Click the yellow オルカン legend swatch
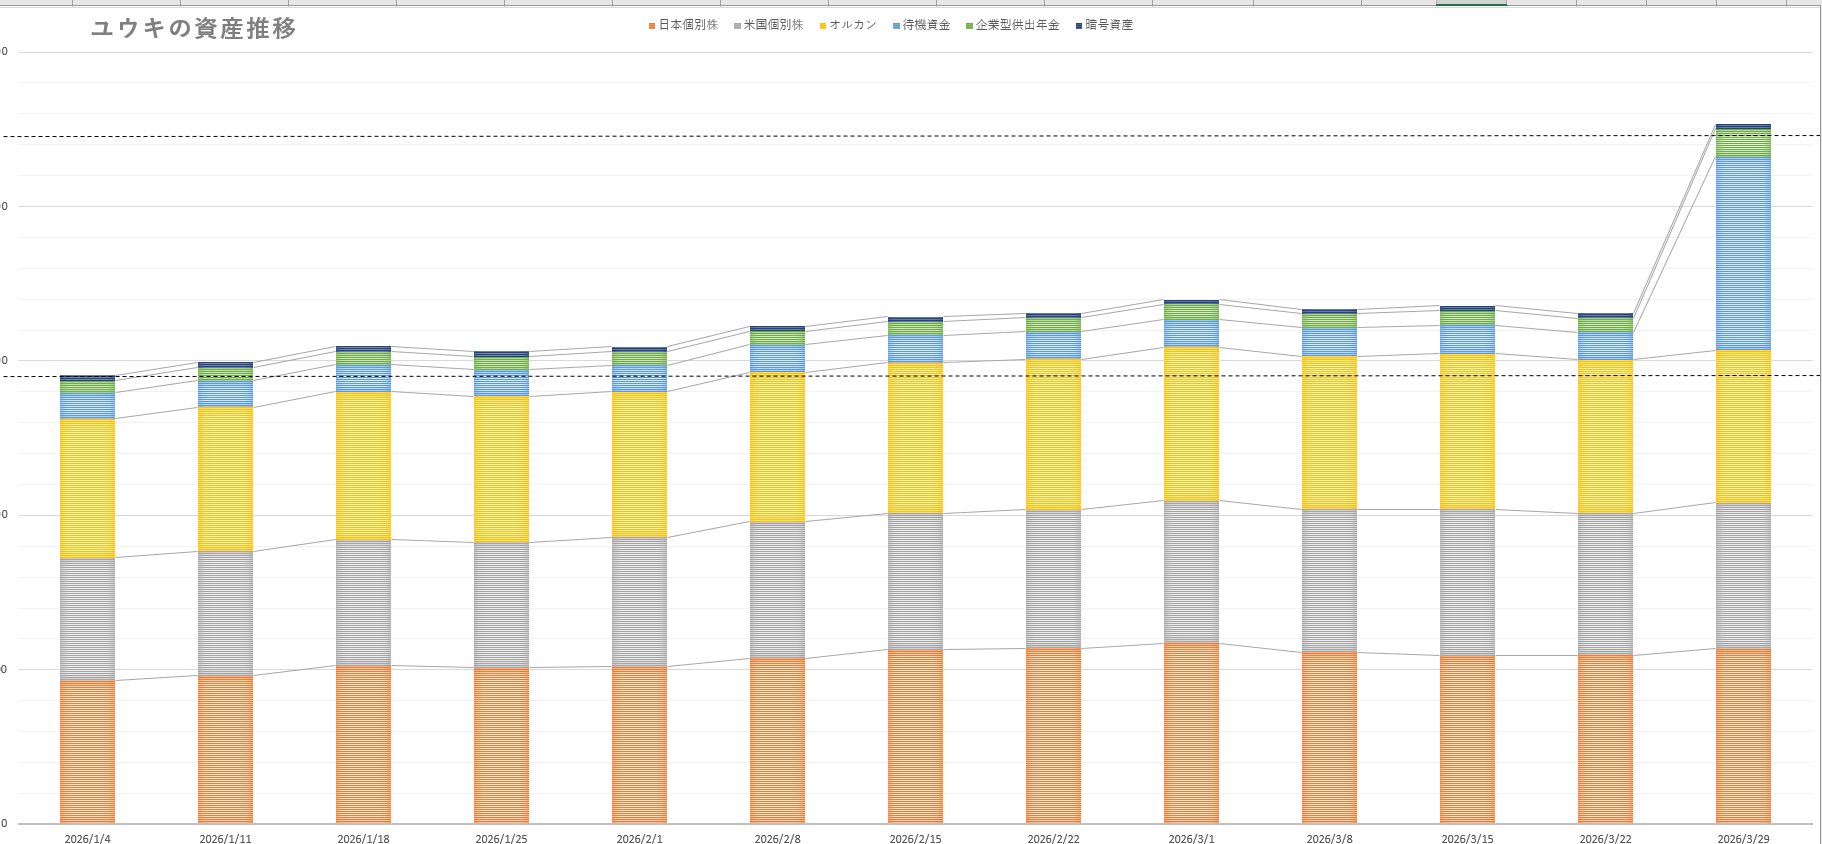The height and width of the screenshot is (844, 1822). click(x=823, y=26)
